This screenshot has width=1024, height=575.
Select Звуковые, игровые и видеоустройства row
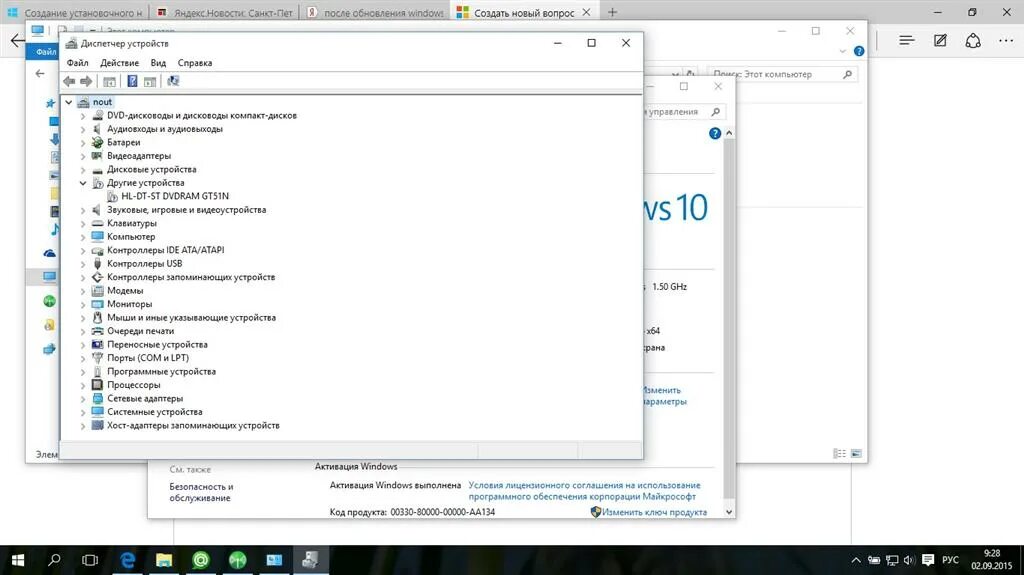click(x=186, y=210)
